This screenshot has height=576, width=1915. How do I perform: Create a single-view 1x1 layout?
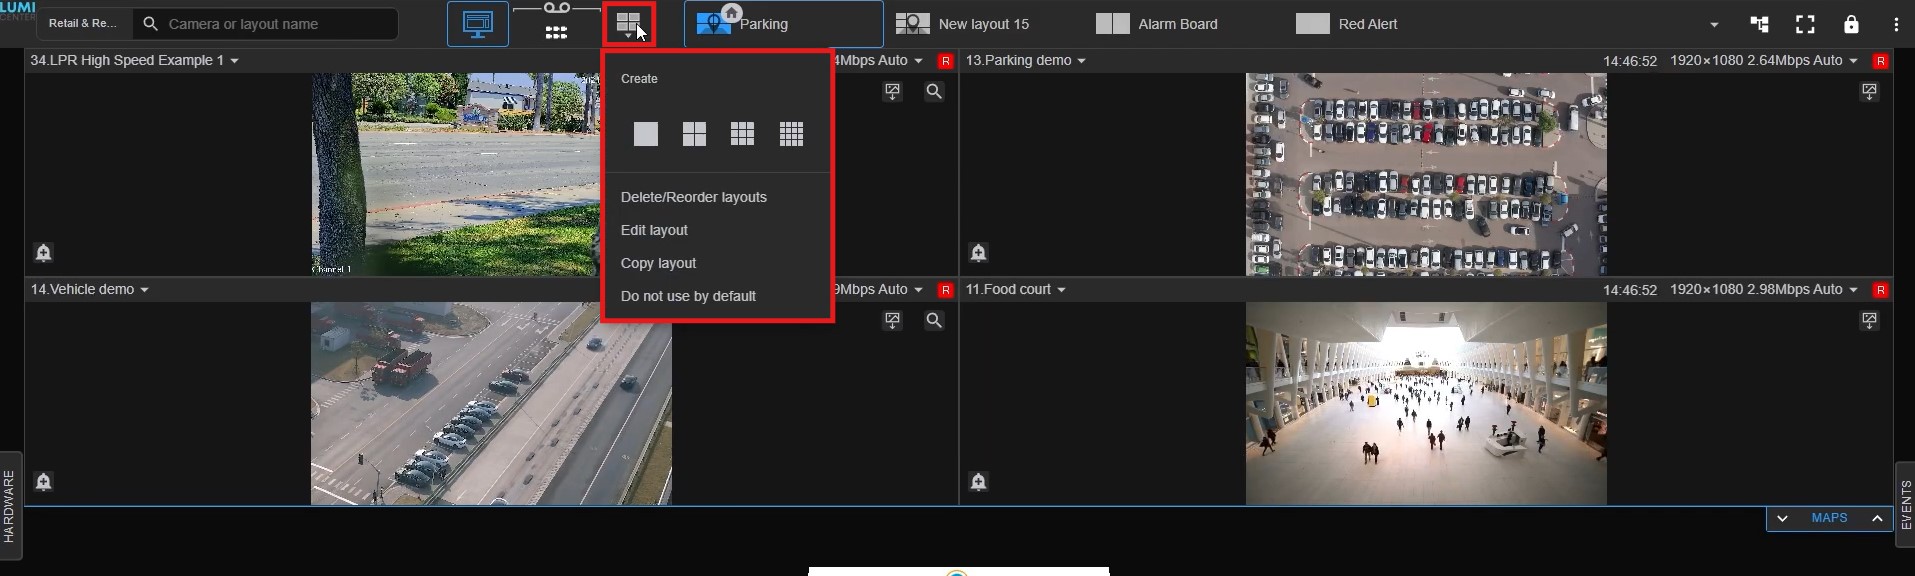(646, 134)
